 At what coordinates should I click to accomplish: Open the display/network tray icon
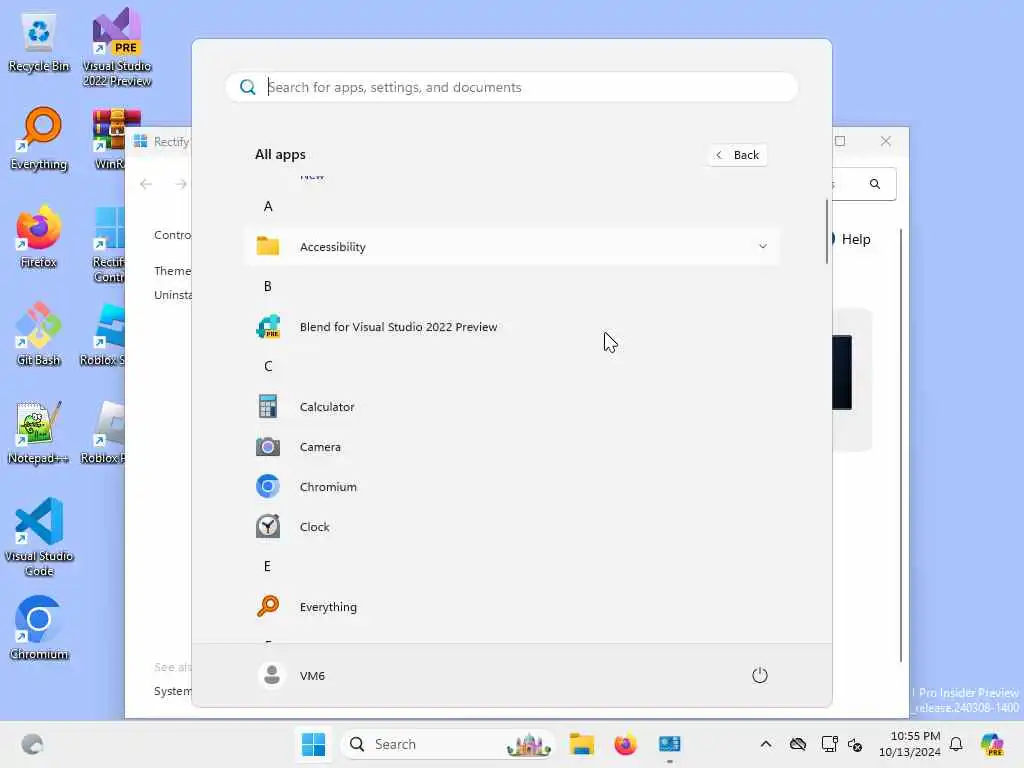[x=829, y=744]
